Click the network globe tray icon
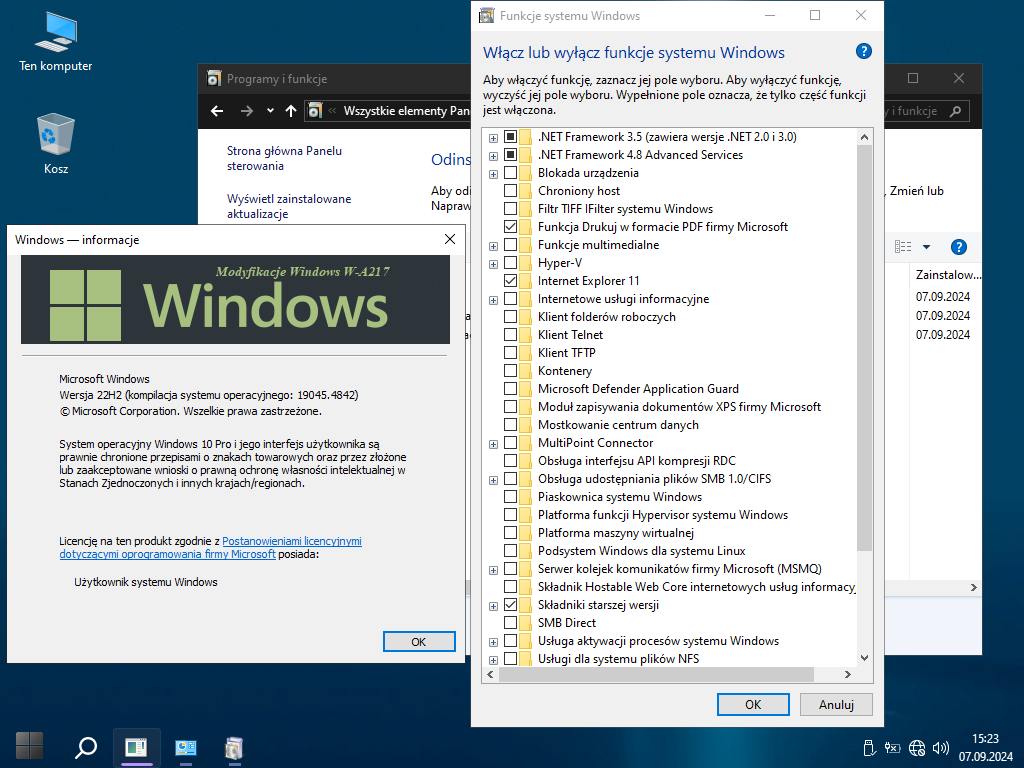This screenshot has height=768, width=1024. point(916,747)
